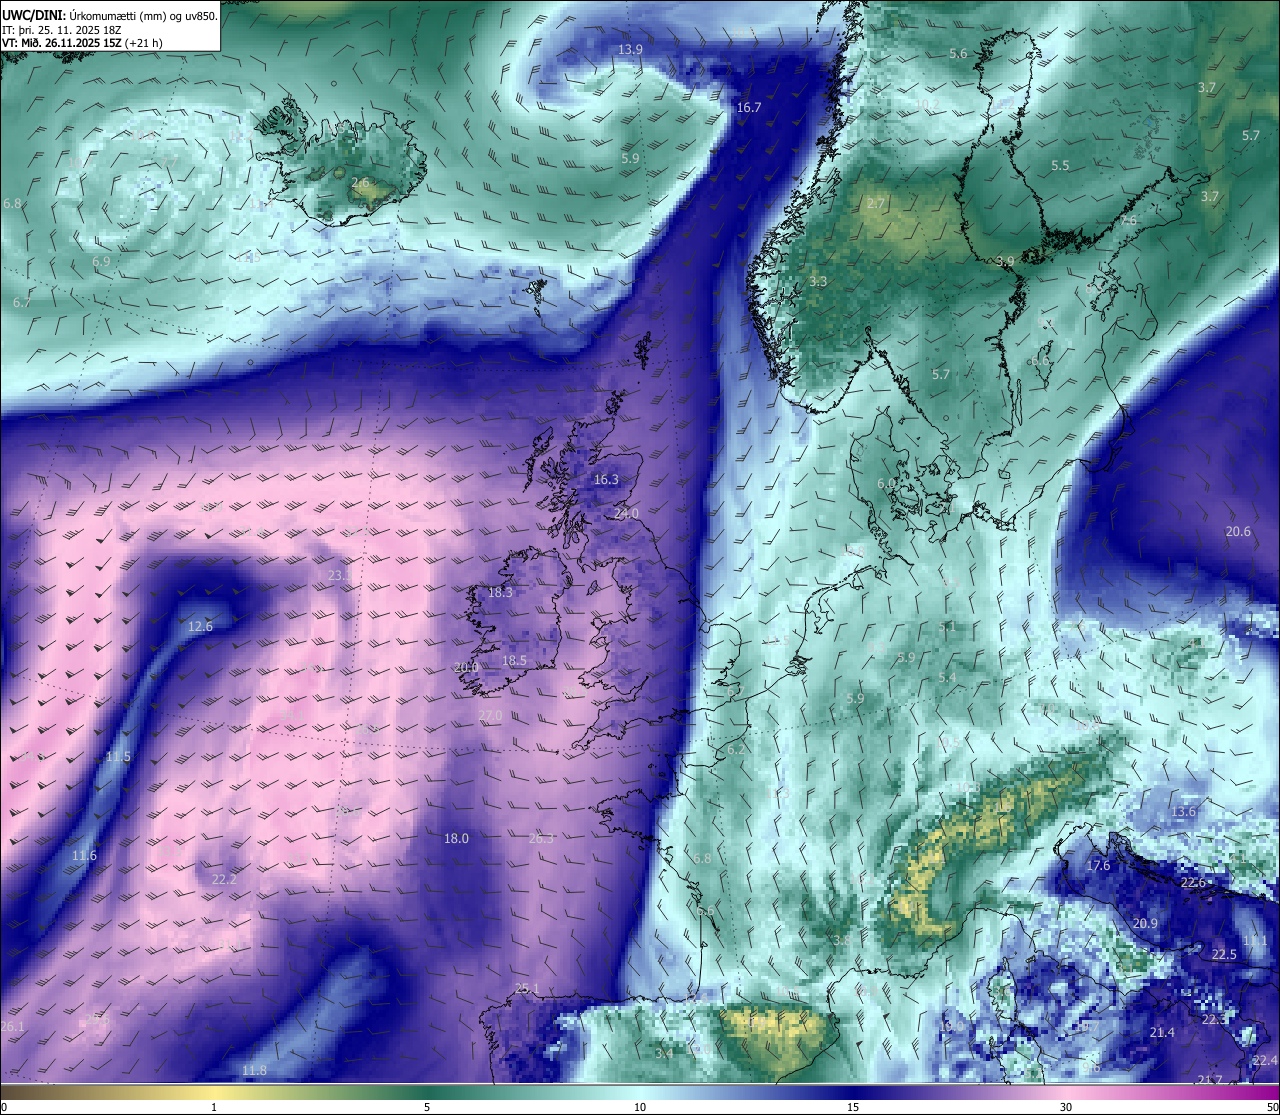
Task: Click the "24.0" value label
Action: coord(626,514)
